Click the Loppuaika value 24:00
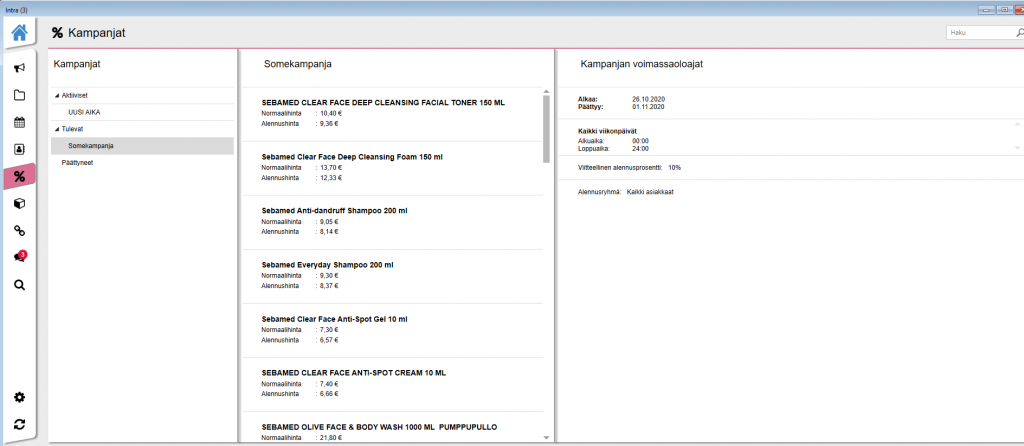This screenshot has width=1024, height=446. click(641, 148)
